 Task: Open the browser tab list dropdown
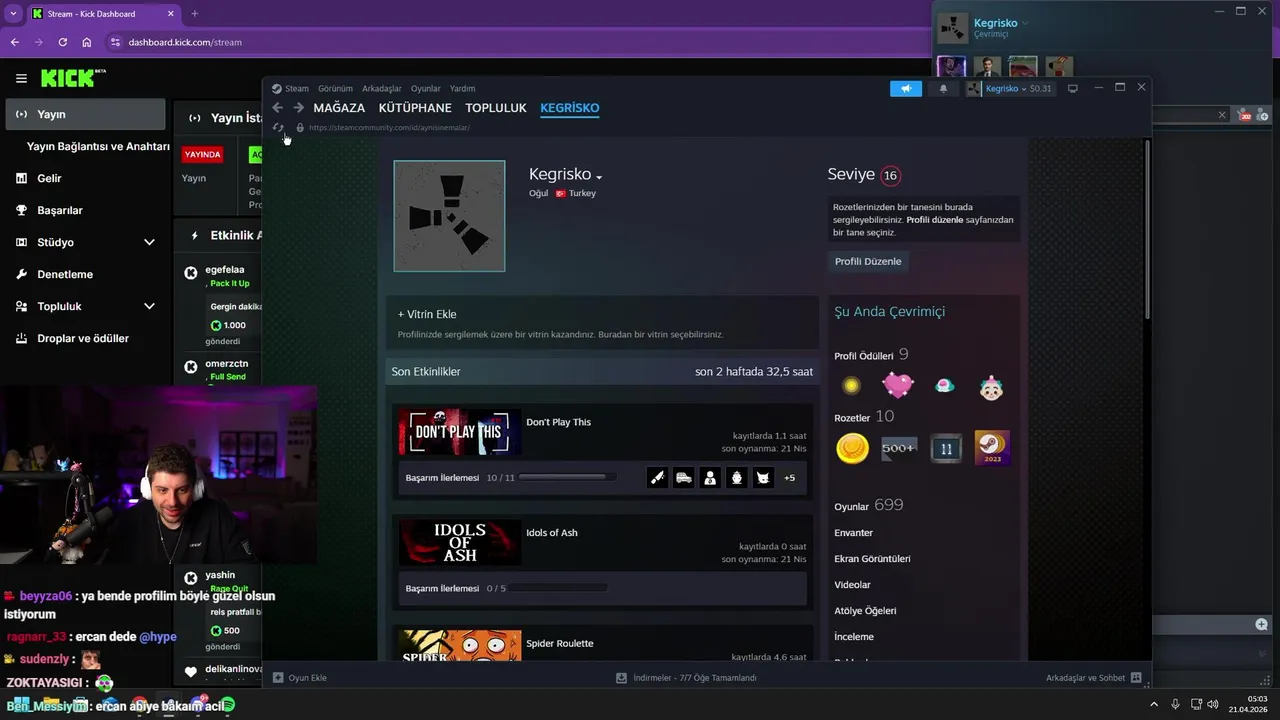pos(13,14)
